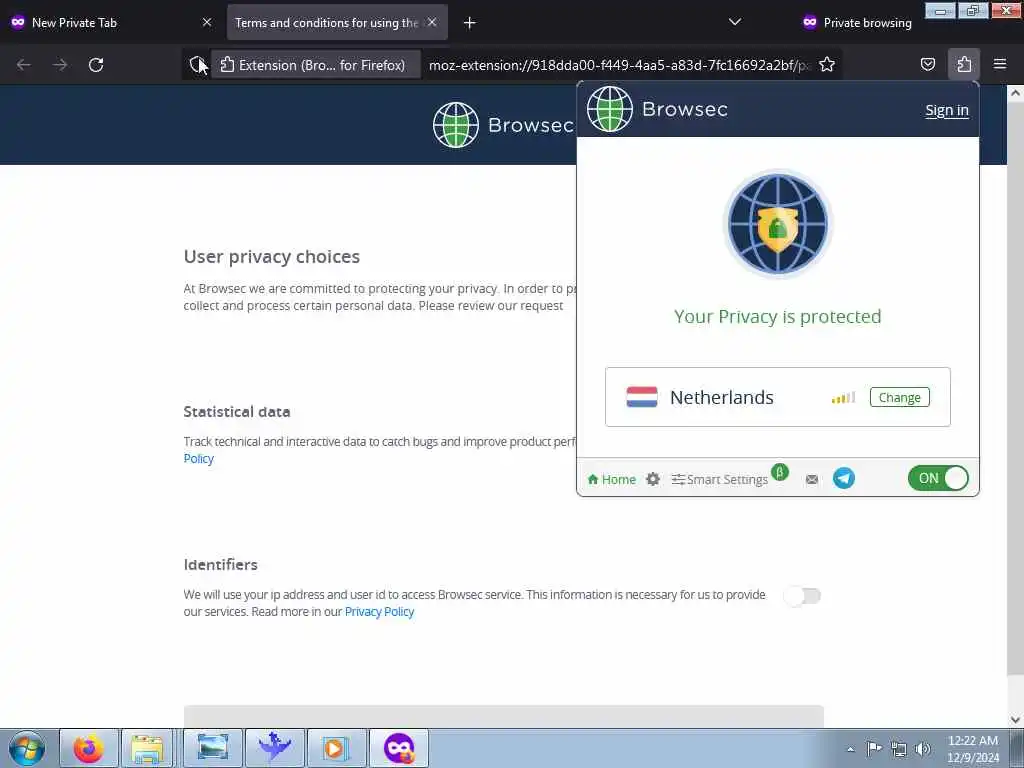Open Browsec Telegram channel icon

click(844, 478)
